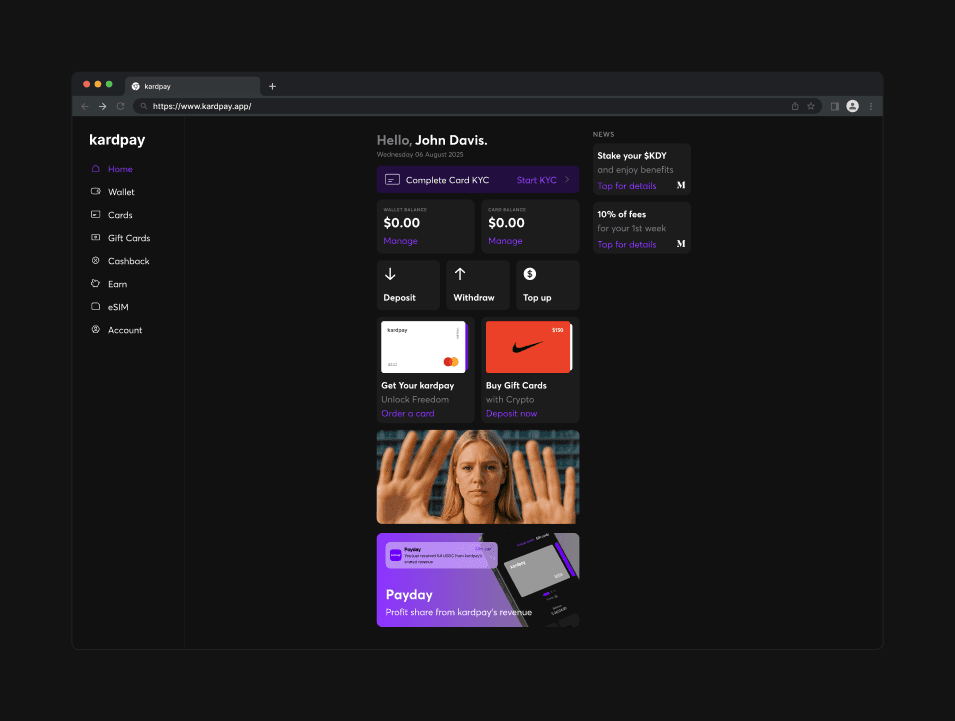Click Start KYC on the purple banner
The height and width of the screenshot is (721, 955).
coord(537,179)
